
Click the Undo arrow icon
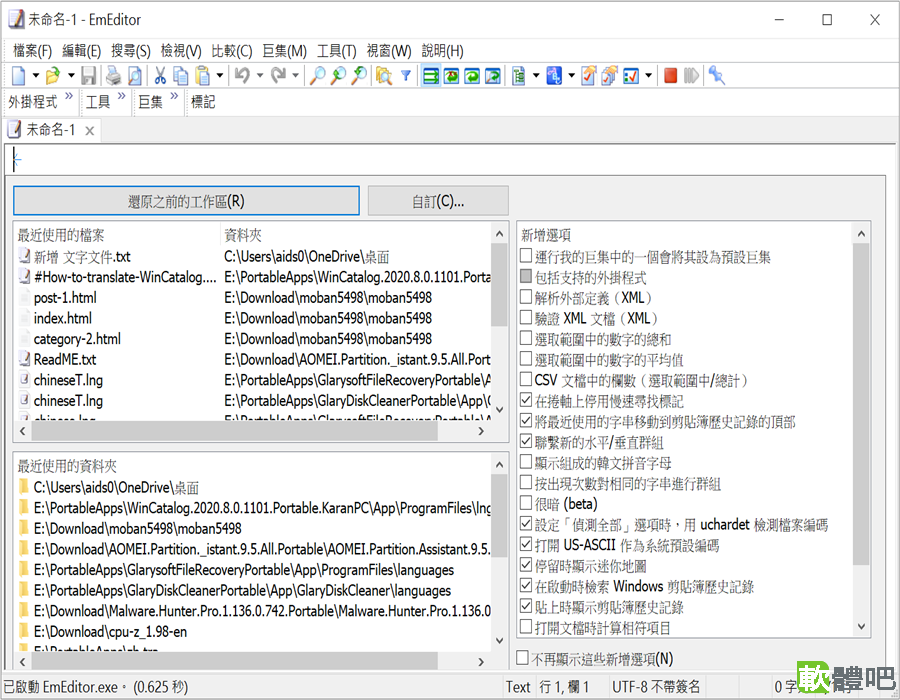click(243, 76)
